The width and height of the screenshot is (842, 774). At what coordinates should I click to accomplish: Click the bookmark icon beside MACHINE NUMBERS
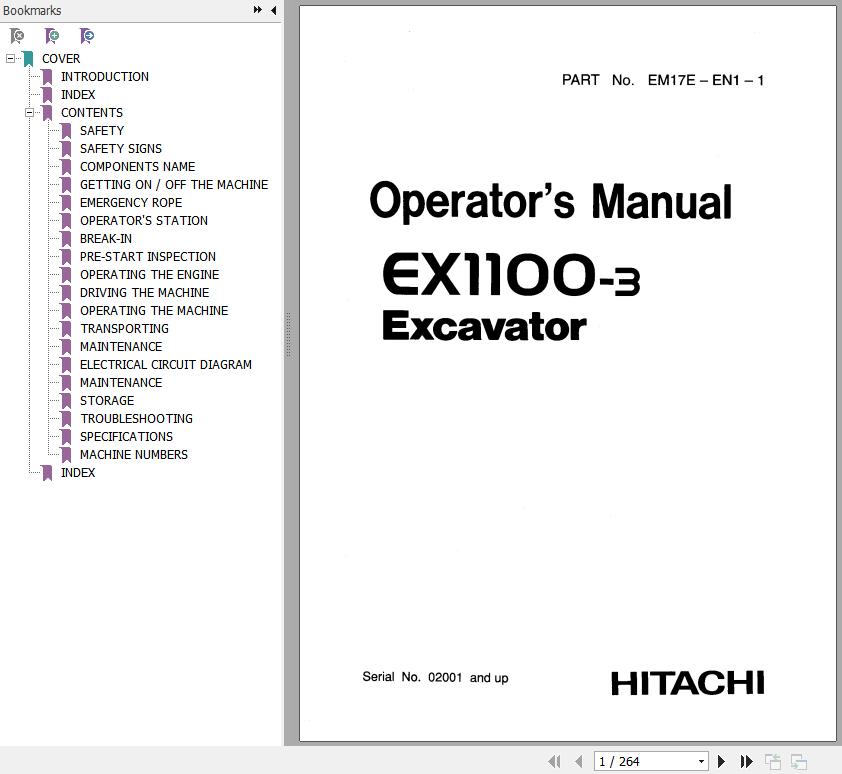(x=66, y=454)
